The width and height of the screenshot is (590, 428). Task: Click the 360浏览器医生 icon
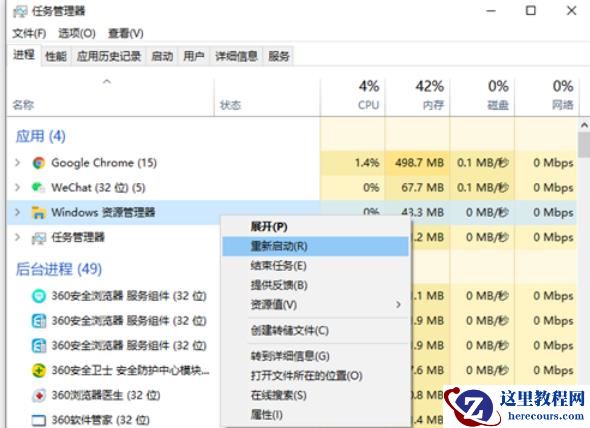tap(39, 396)
